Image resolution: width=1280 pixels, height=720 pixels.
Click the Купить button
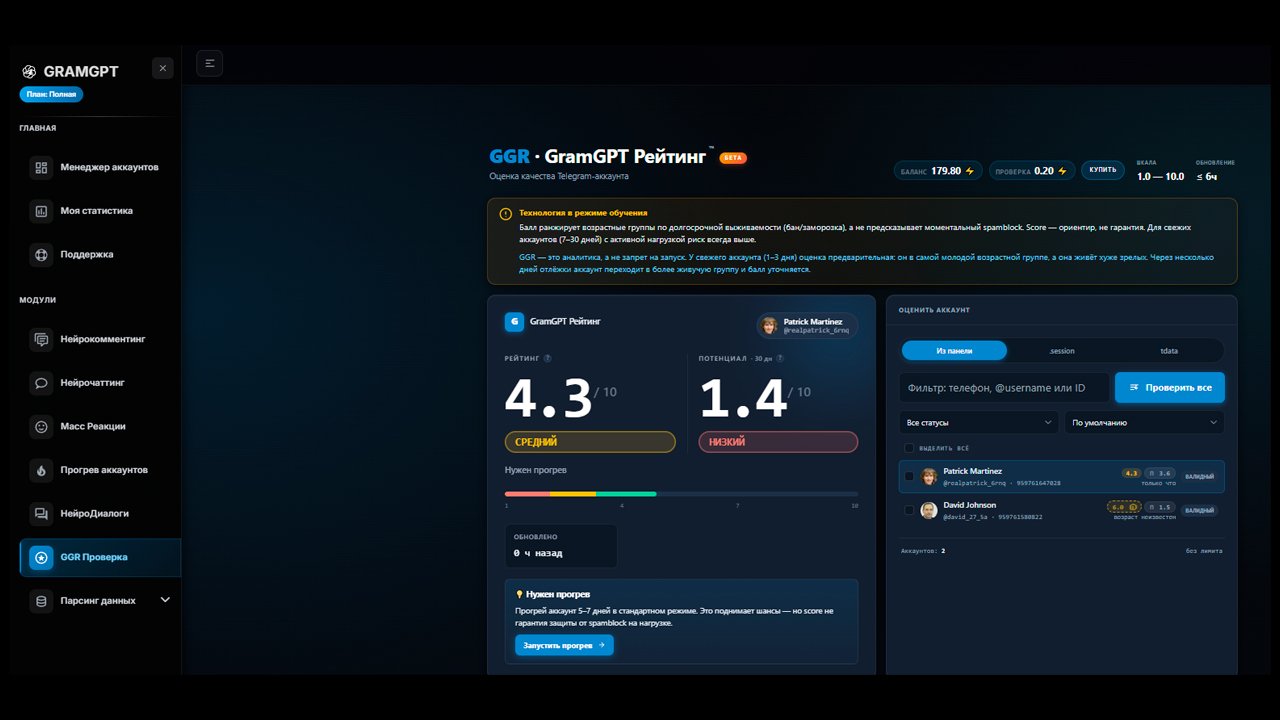click(1103, 170)
